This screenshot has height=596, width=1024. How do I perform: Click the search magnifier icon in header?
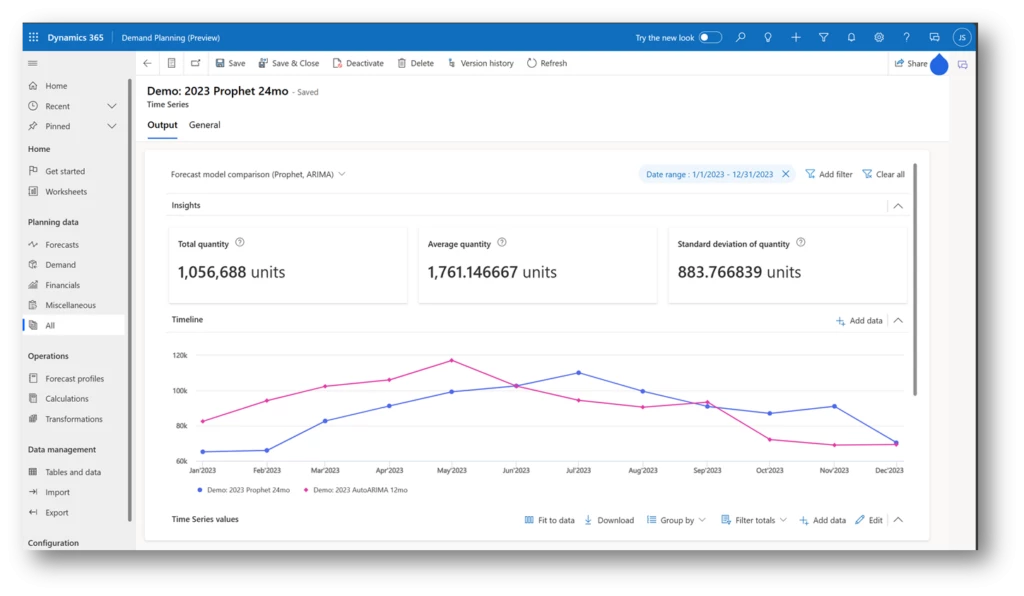click(x=741, y=38)
